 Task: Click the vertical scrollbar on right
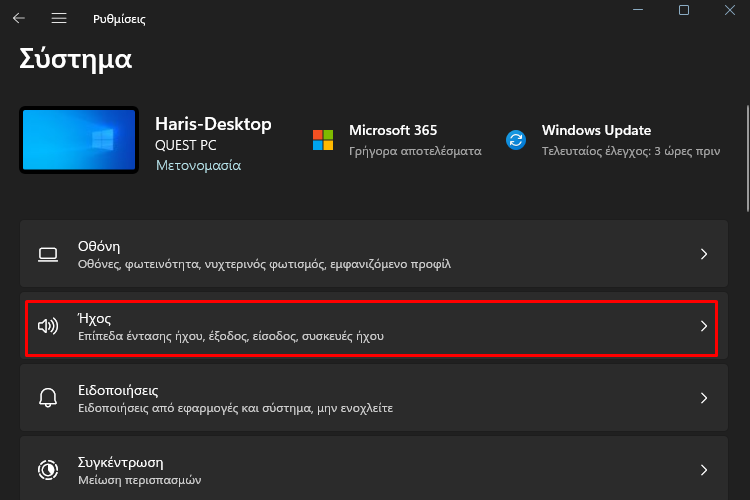click(x=747, y=158)
